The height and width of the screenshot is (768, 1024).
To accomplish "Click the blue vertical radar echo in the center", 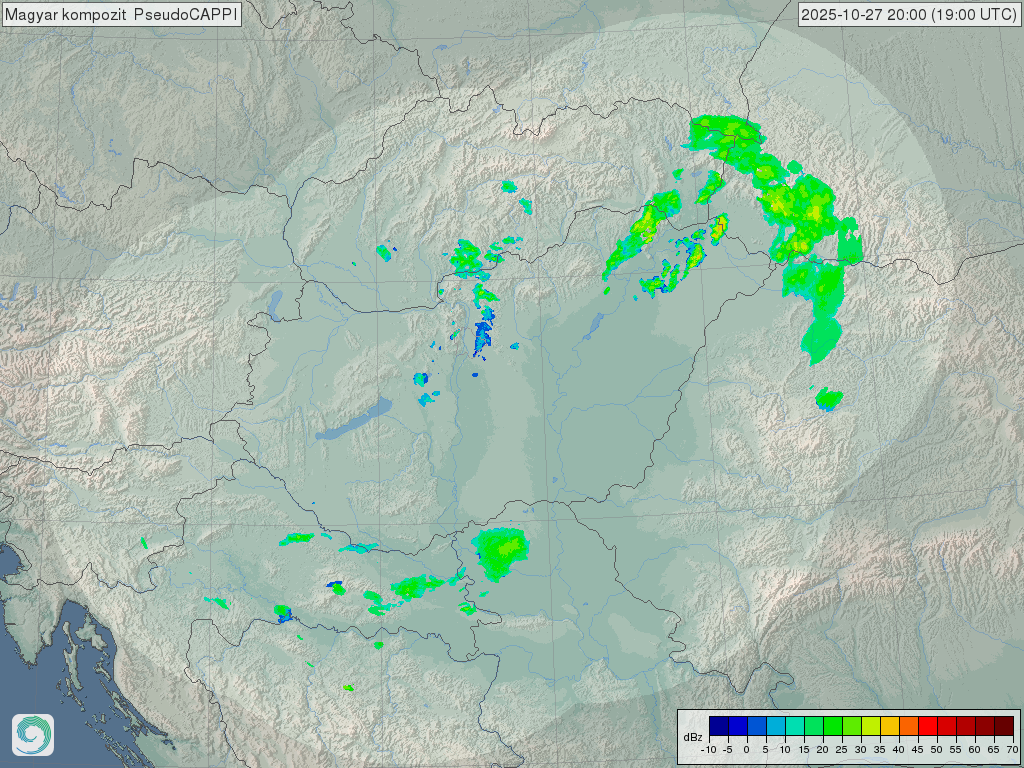I will [x=483, y=335].
